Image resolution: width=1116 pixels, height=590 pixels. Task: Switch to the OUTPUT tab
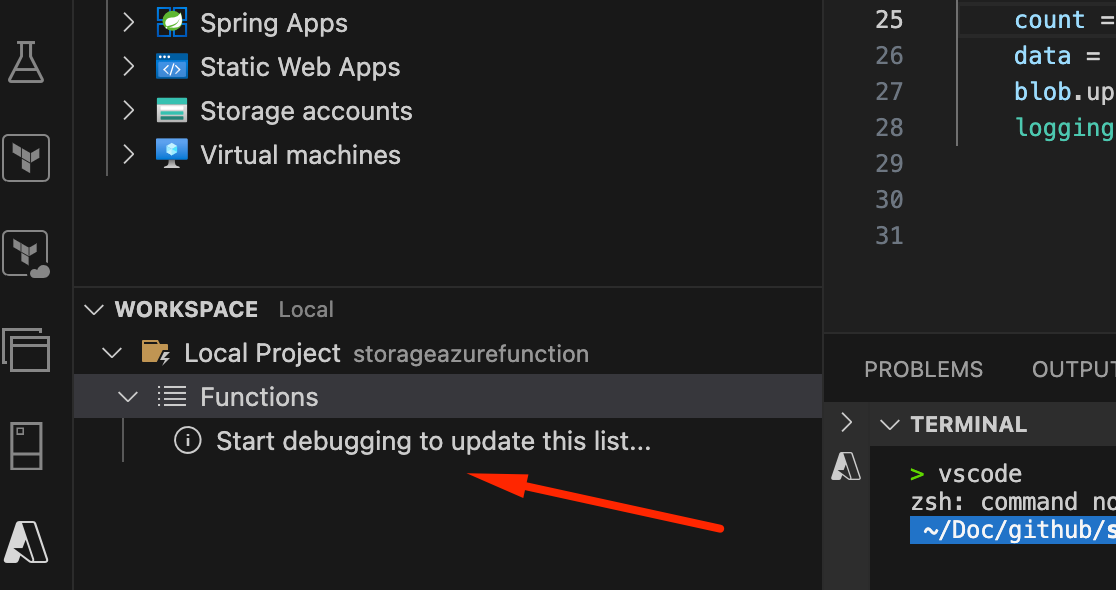tap(1074, 369)
